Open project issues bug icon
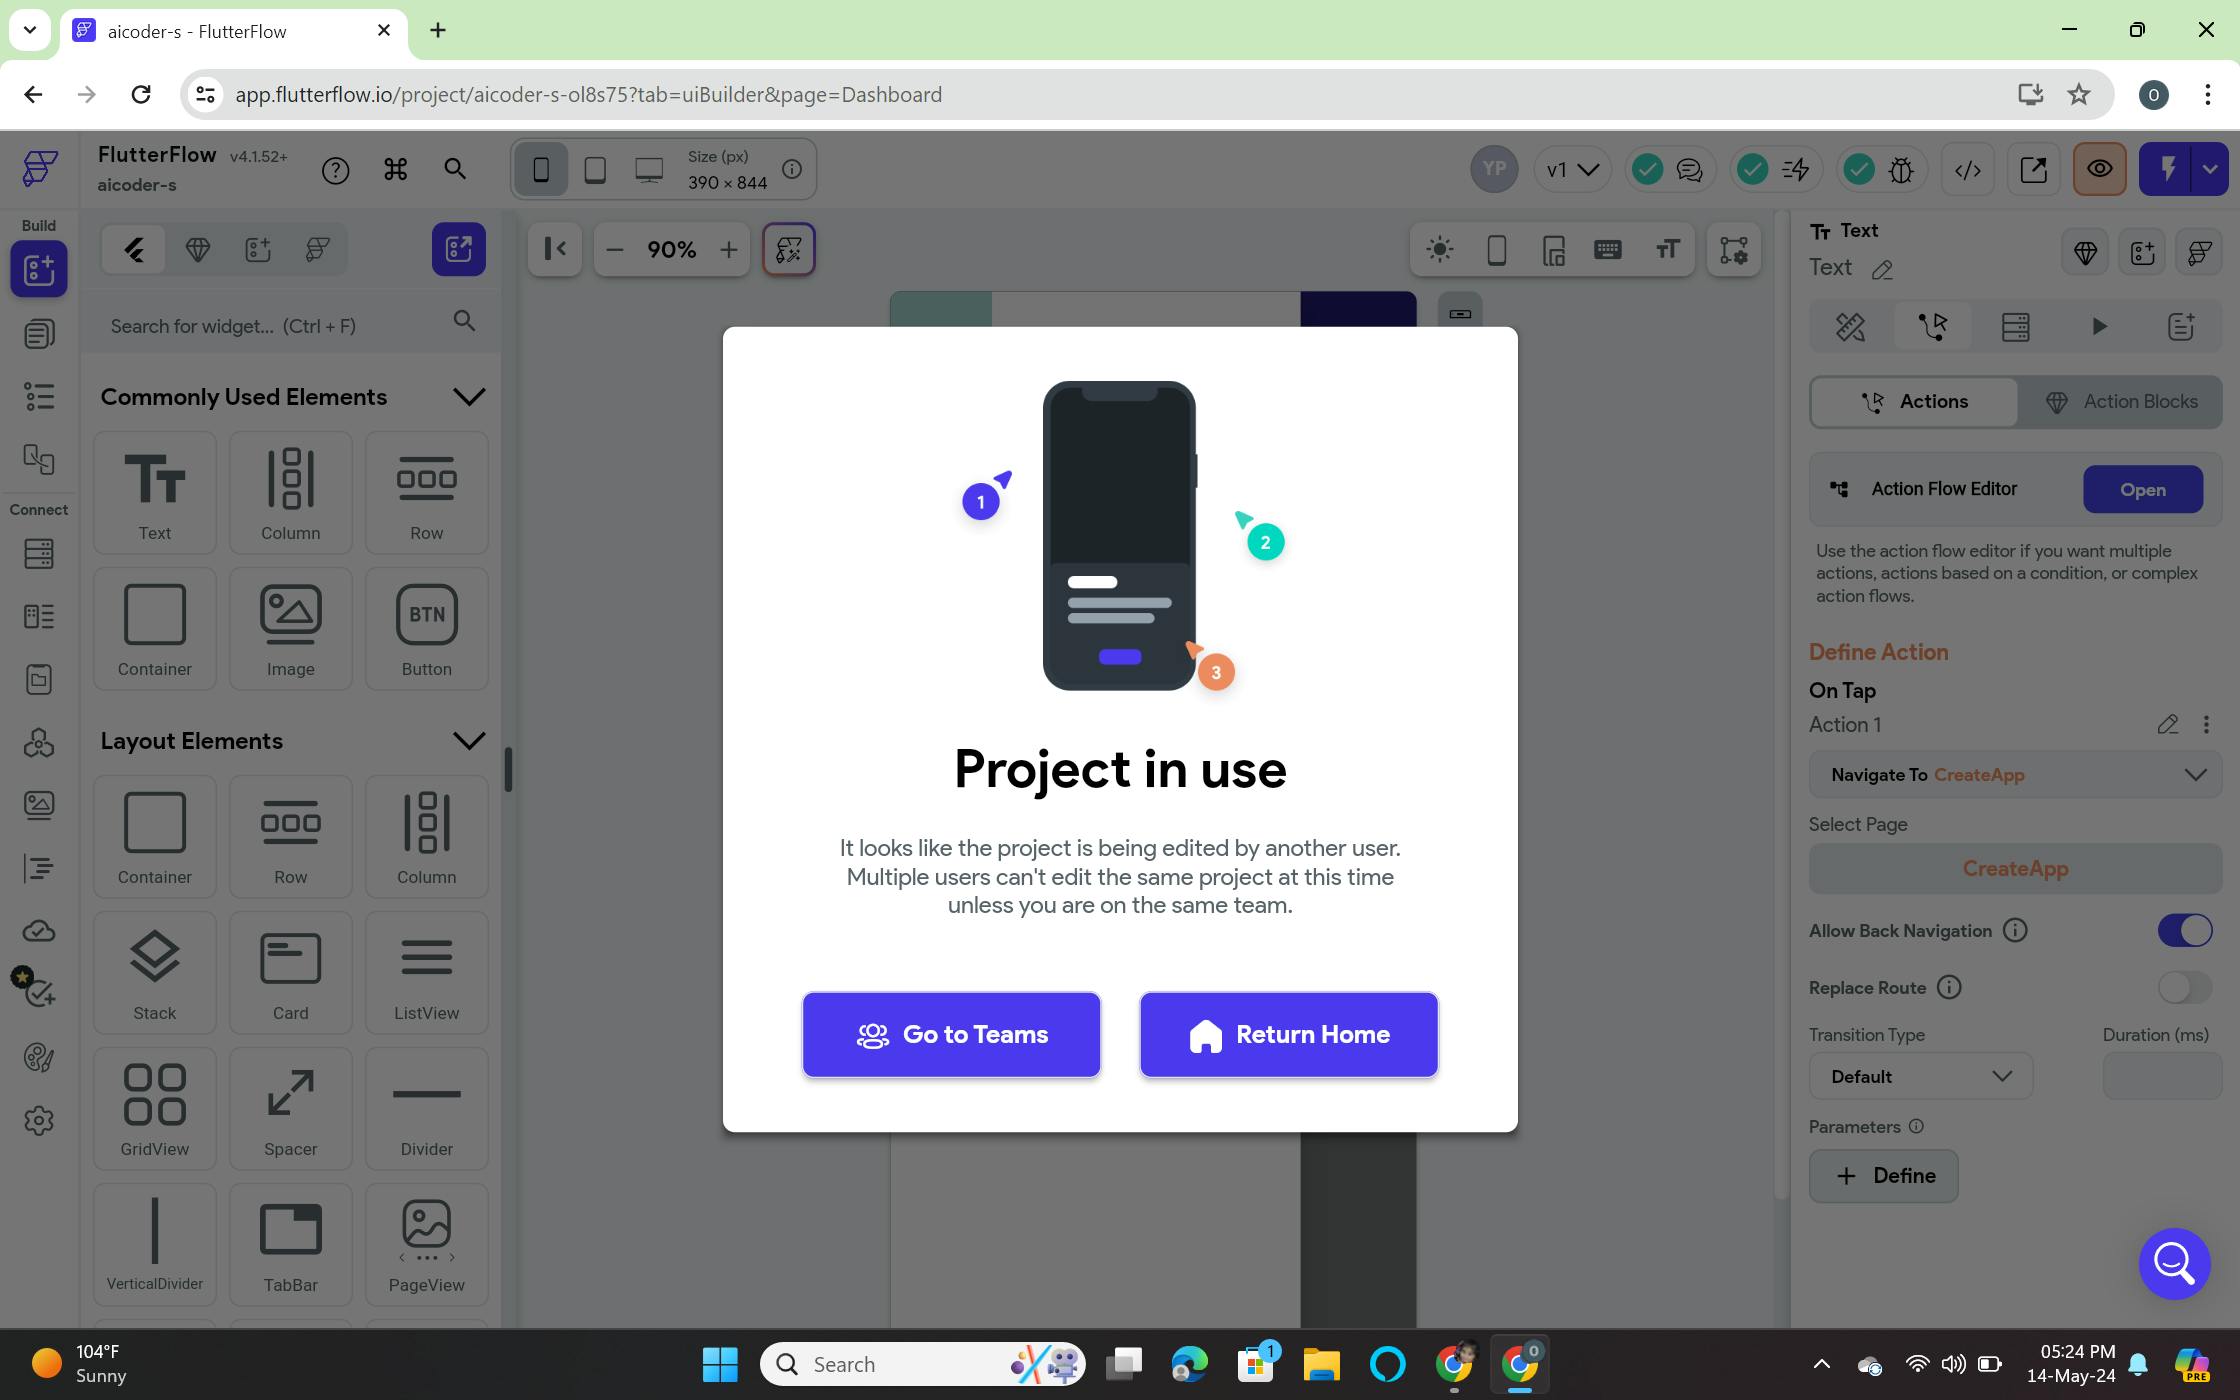This screenshot has width=2240, height=1400. [x=1901, y=170]
